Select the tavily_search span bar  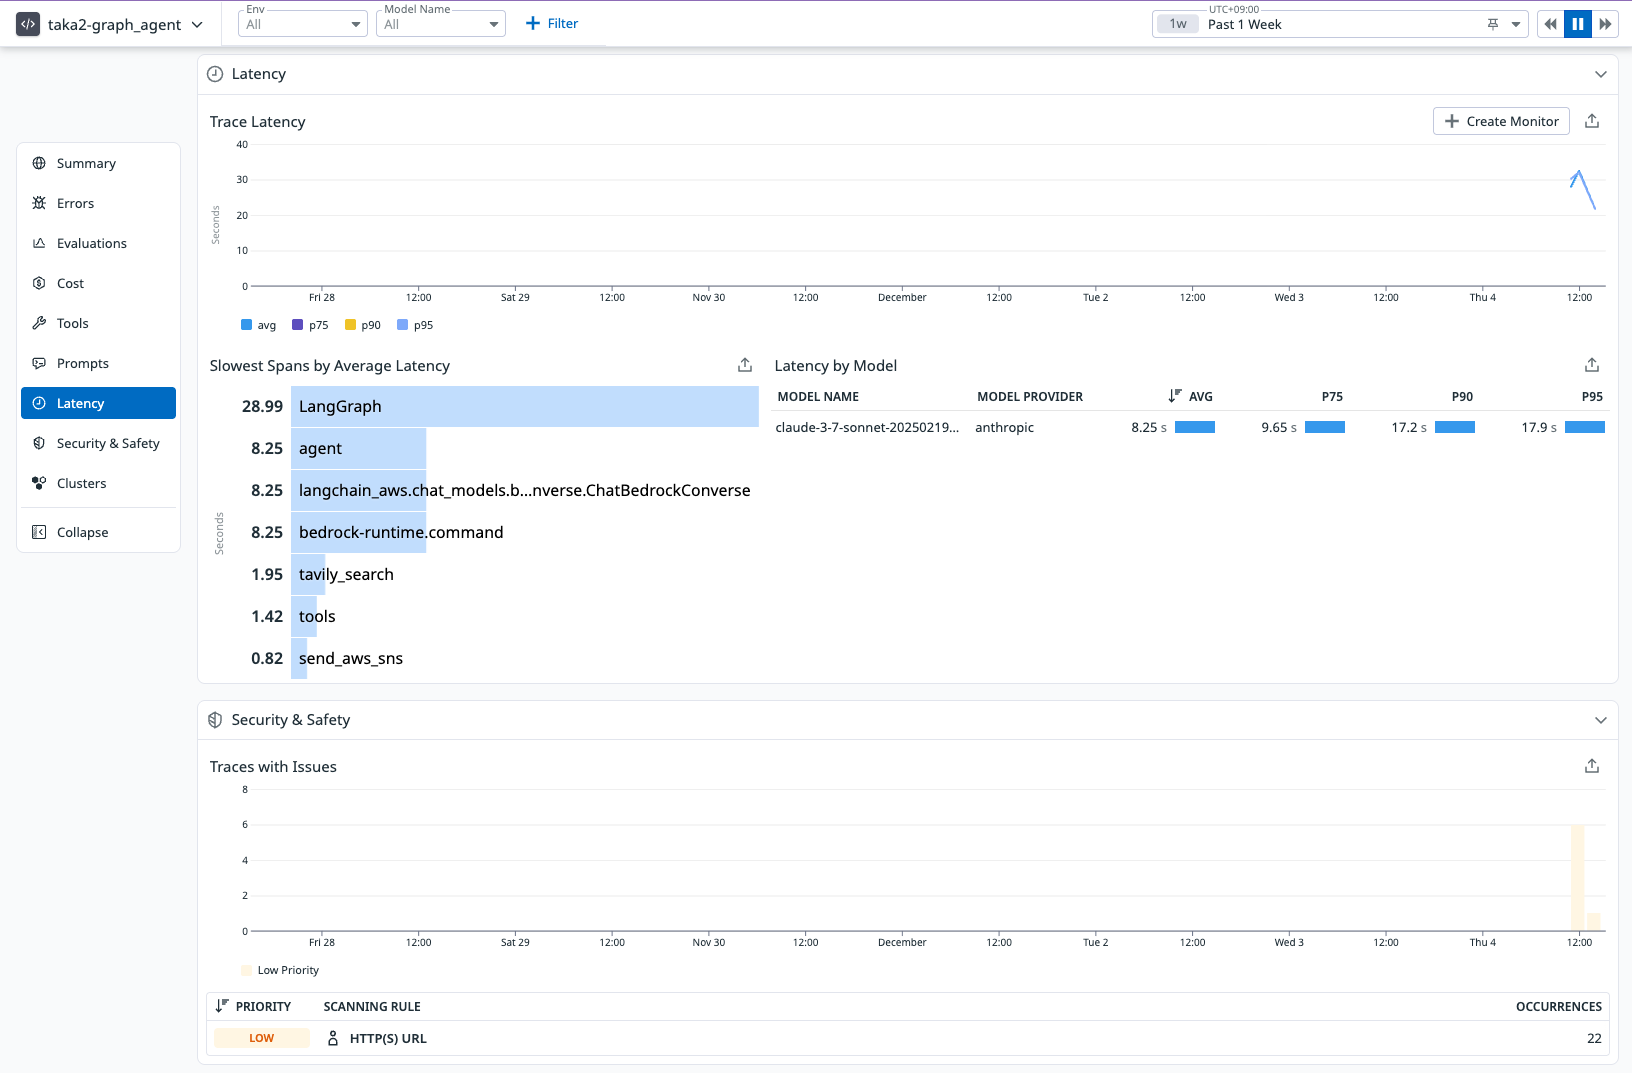coord(308,574)
